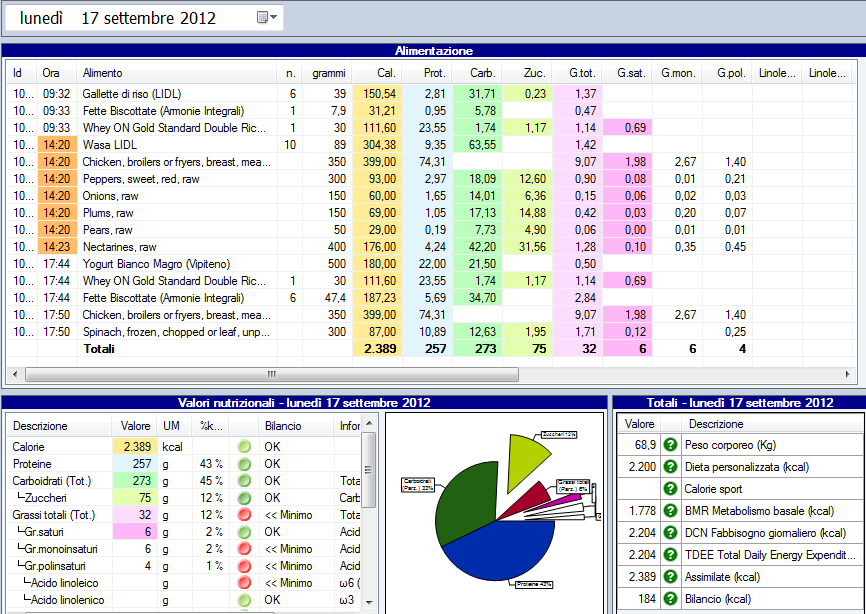Click help icon beside Calorie sport
Screen dimensions: 866x614
pyautogui.click(x=670, y=489)
